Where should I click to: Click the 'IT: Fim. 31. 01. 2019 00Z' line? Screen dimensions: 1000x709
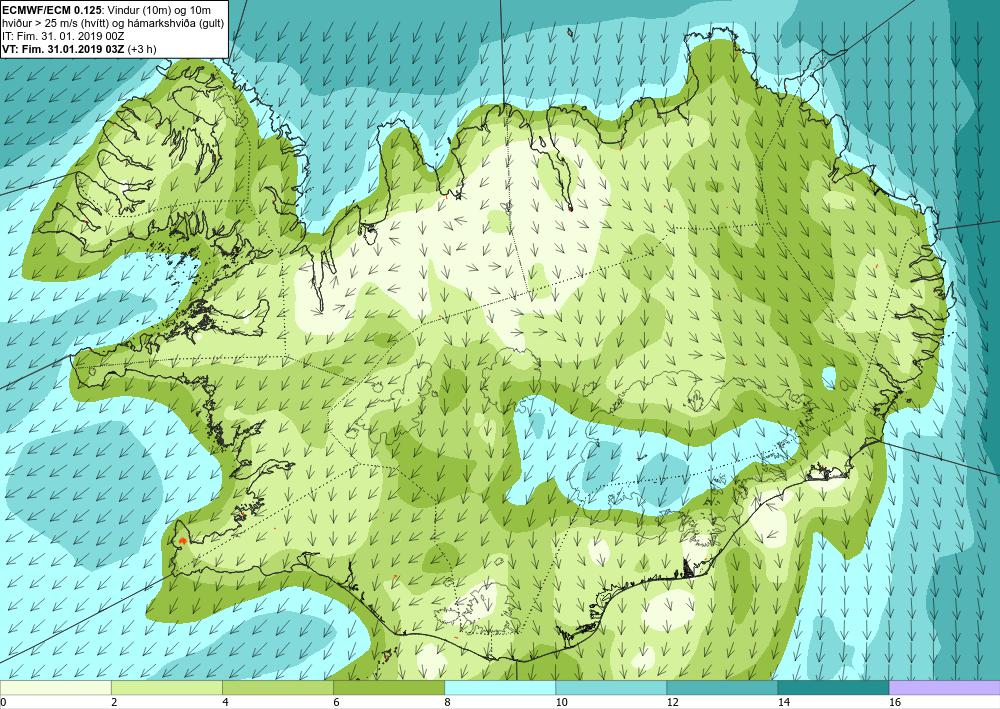[x=63, y=36]
